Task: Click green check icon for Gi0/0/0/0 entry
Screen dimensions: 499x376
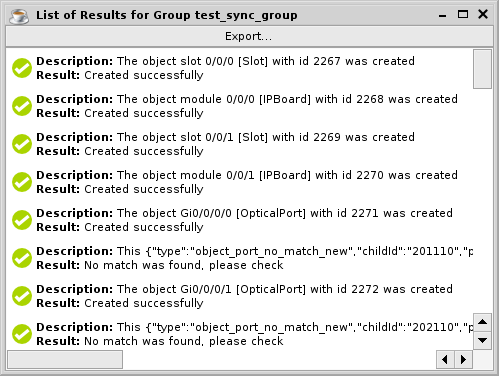Action: pyautogui.click(x=22, y=220)
